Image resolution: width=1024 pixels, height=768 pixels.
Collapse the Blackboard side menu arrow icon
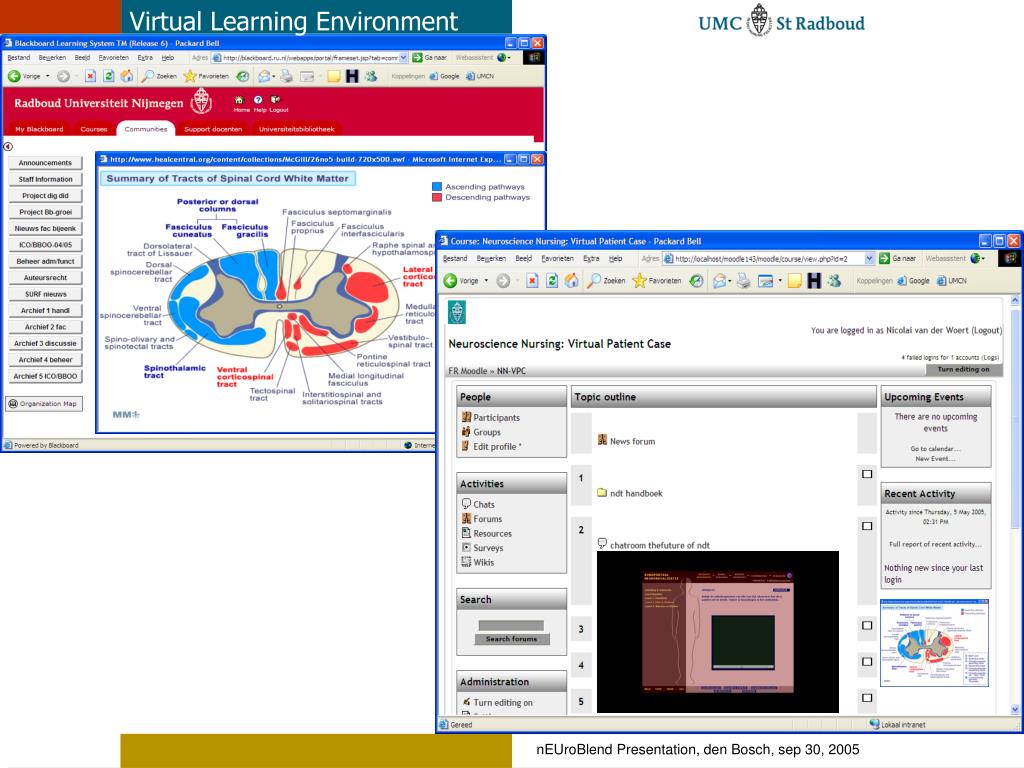click(x=8, y=147)
